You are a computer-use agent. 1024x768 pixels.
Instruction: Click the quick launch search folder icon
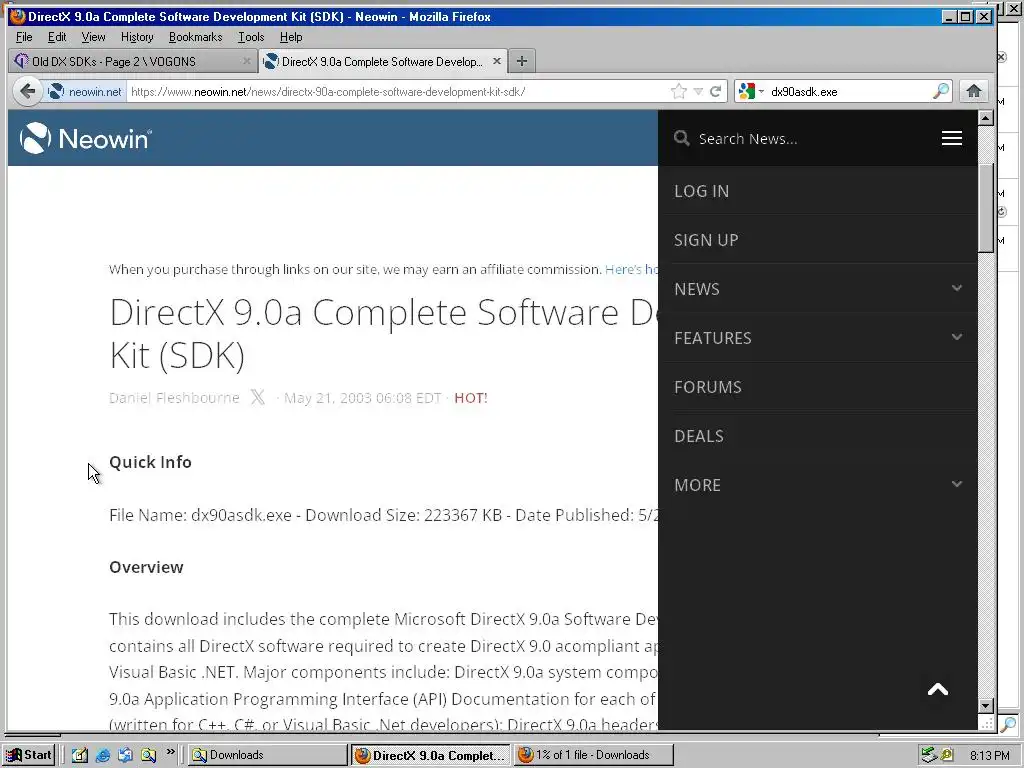coord(148,755)
